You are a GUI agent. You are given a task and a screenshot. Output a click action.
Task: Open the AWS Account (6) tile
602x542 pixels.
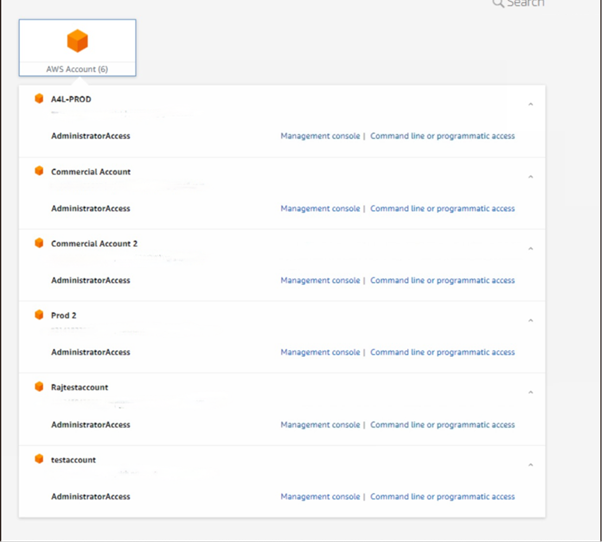pyautogui.click(x=77, y=48)
